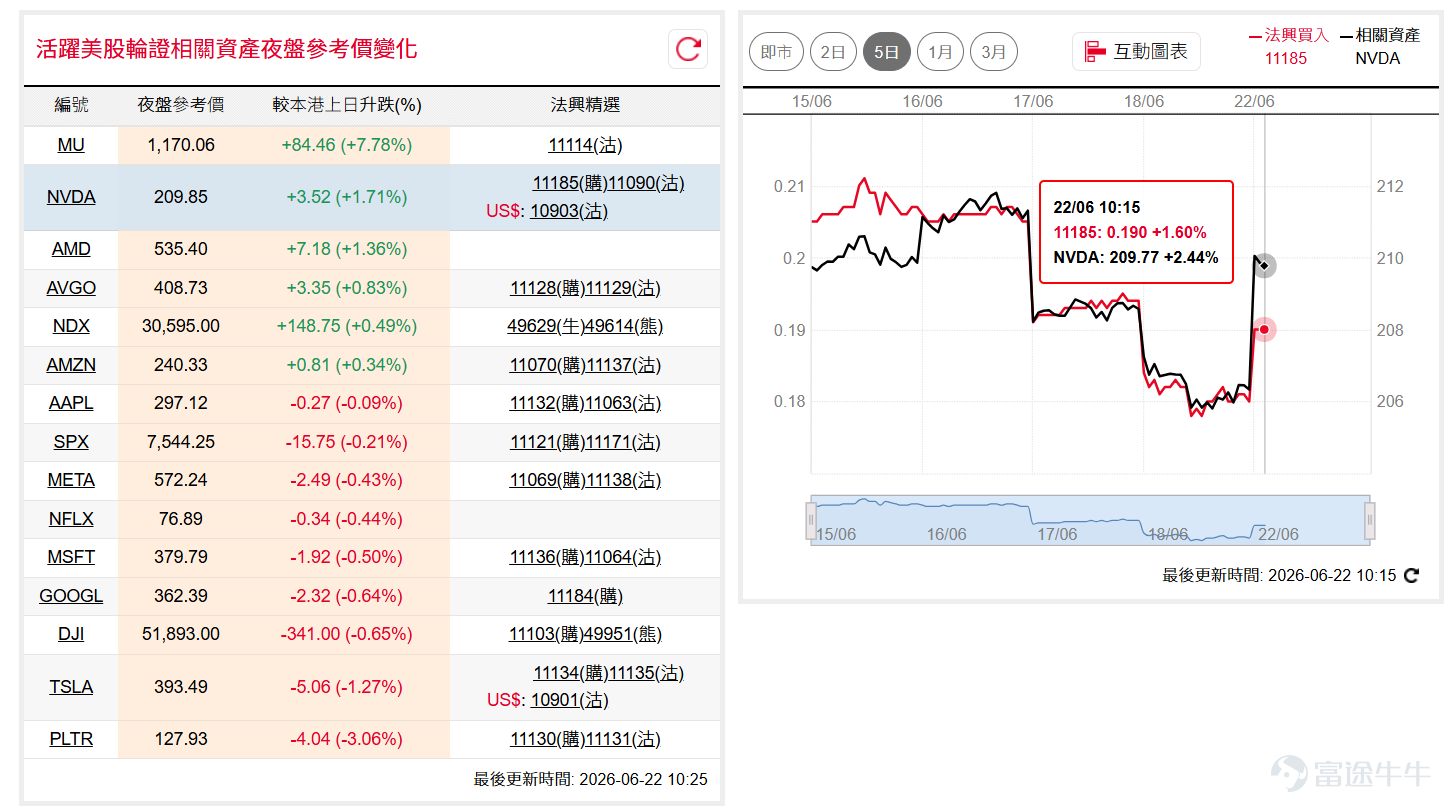The image size is (1451, 810).
Task: Switch chart to 1月 range
Action: pyautogui.click(x=940, y=52)
